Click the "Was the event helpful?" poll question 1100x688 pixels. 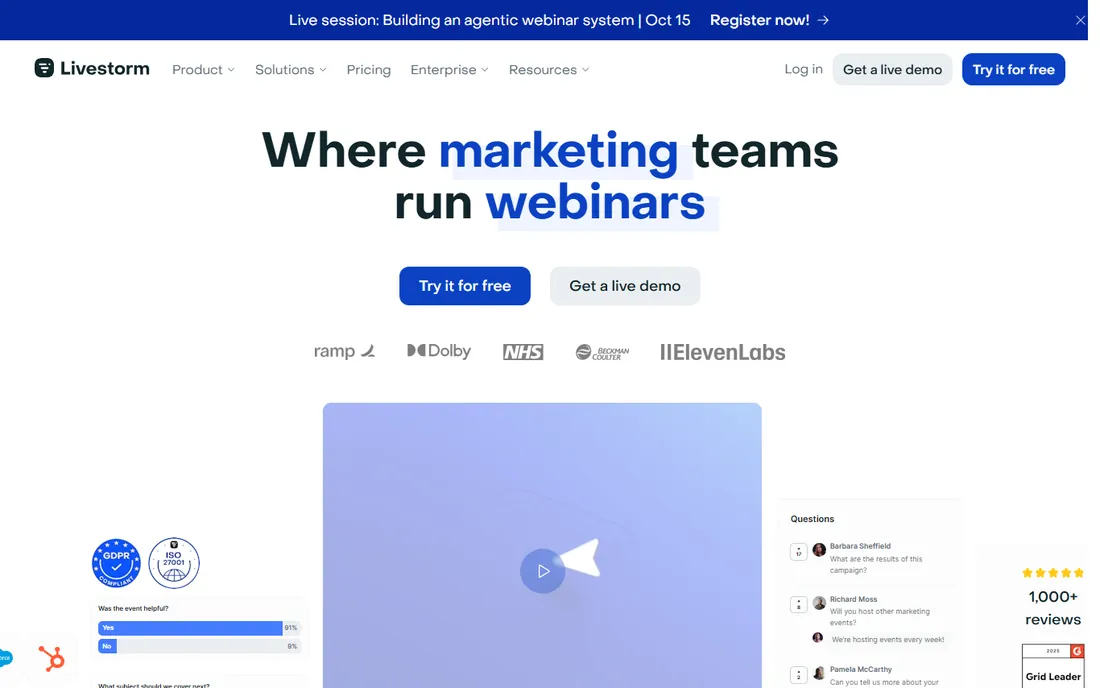tap(133, 608)
